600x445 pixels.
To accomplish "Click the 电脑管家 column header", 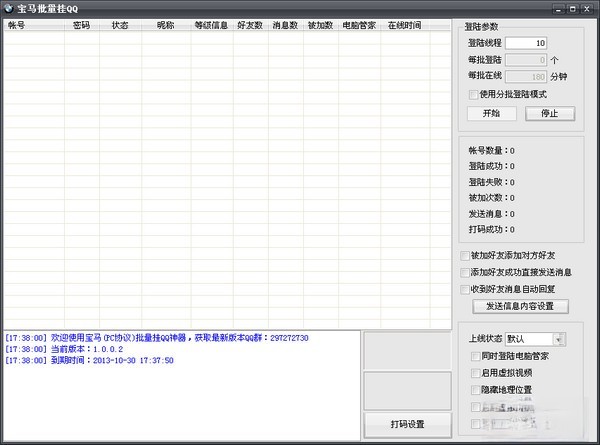I will [360, 25].
